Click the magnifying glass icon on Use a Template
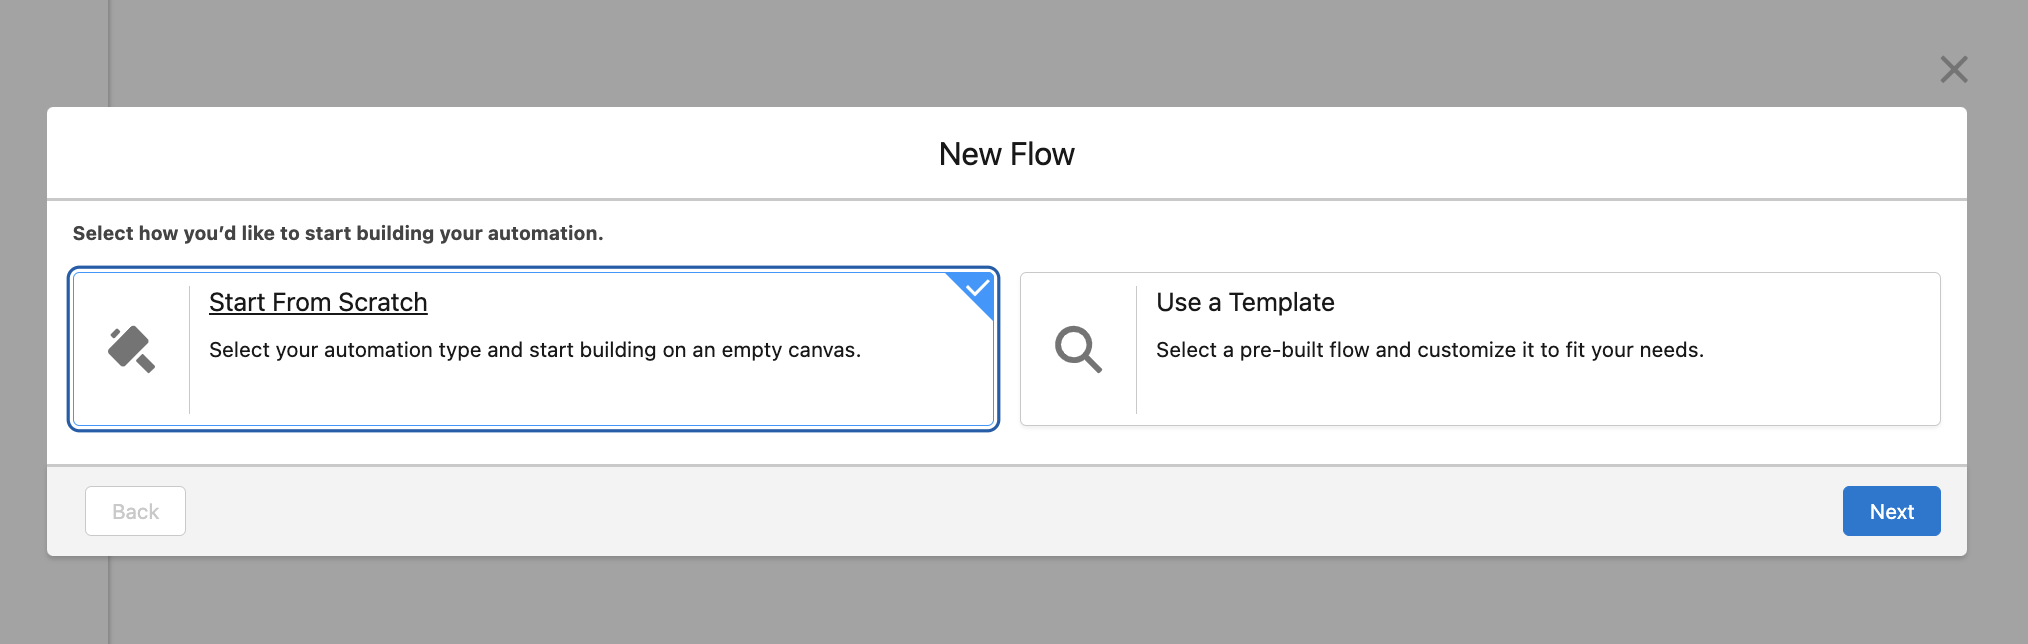Viewport: 2028px width, 644px height. 1080,349
